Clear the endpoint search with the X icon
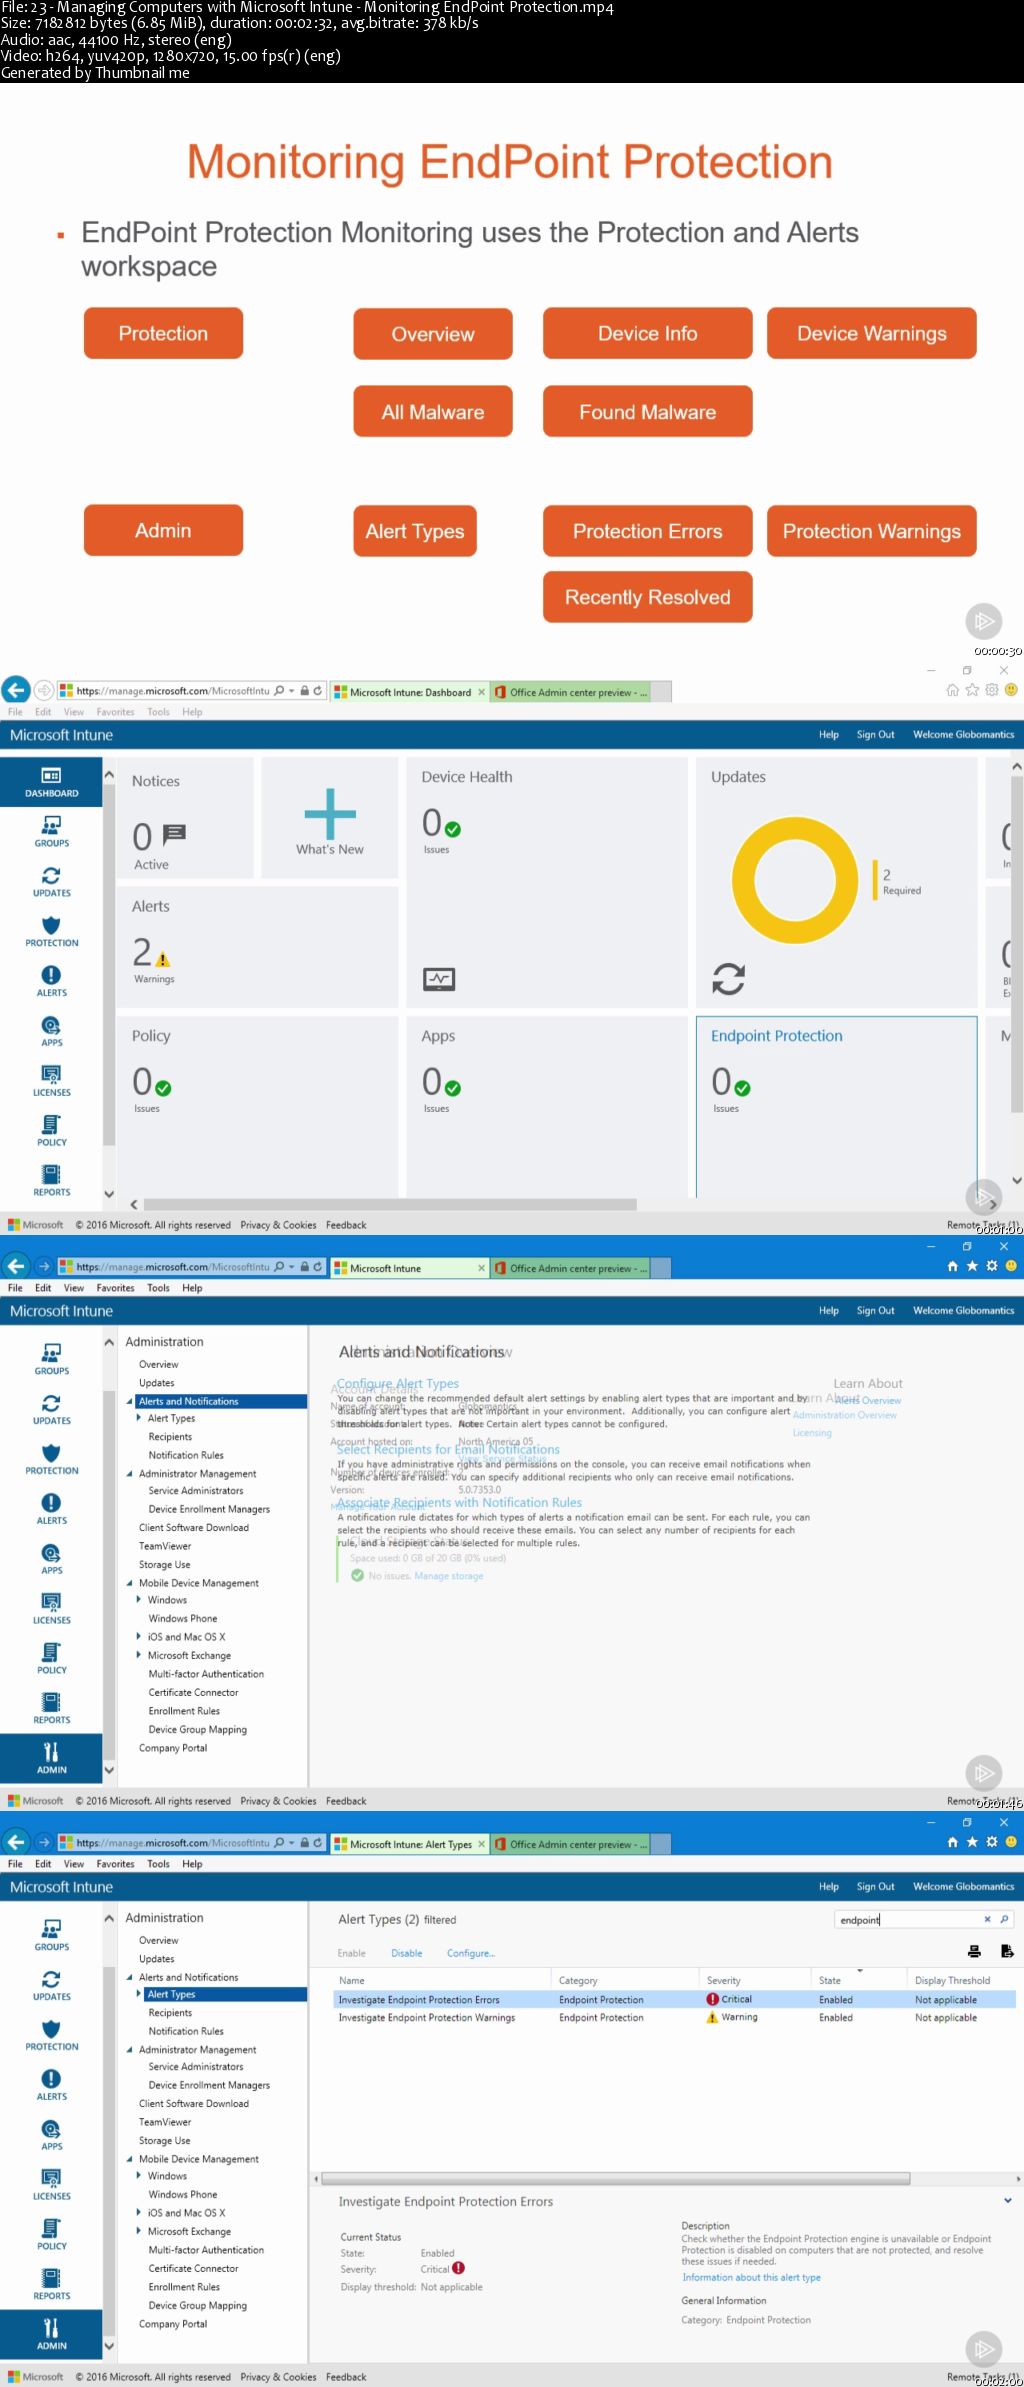 pos(987,1919)
